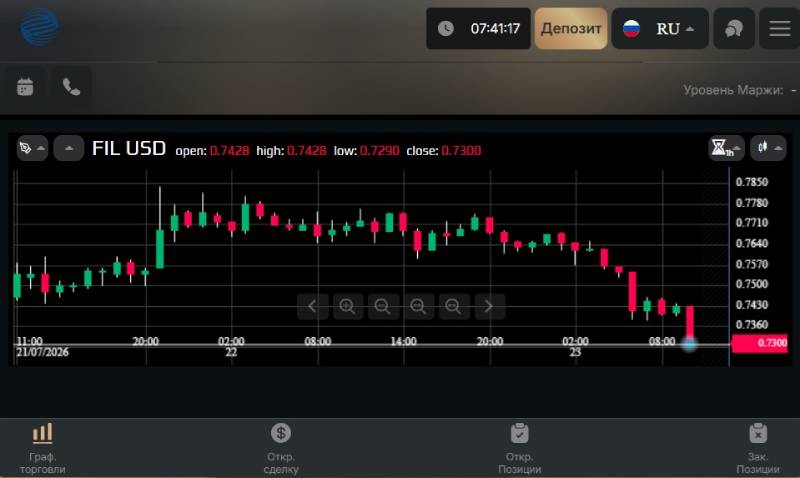
Task: Go to the Откр. сделку tab
Action: point(281,448)
